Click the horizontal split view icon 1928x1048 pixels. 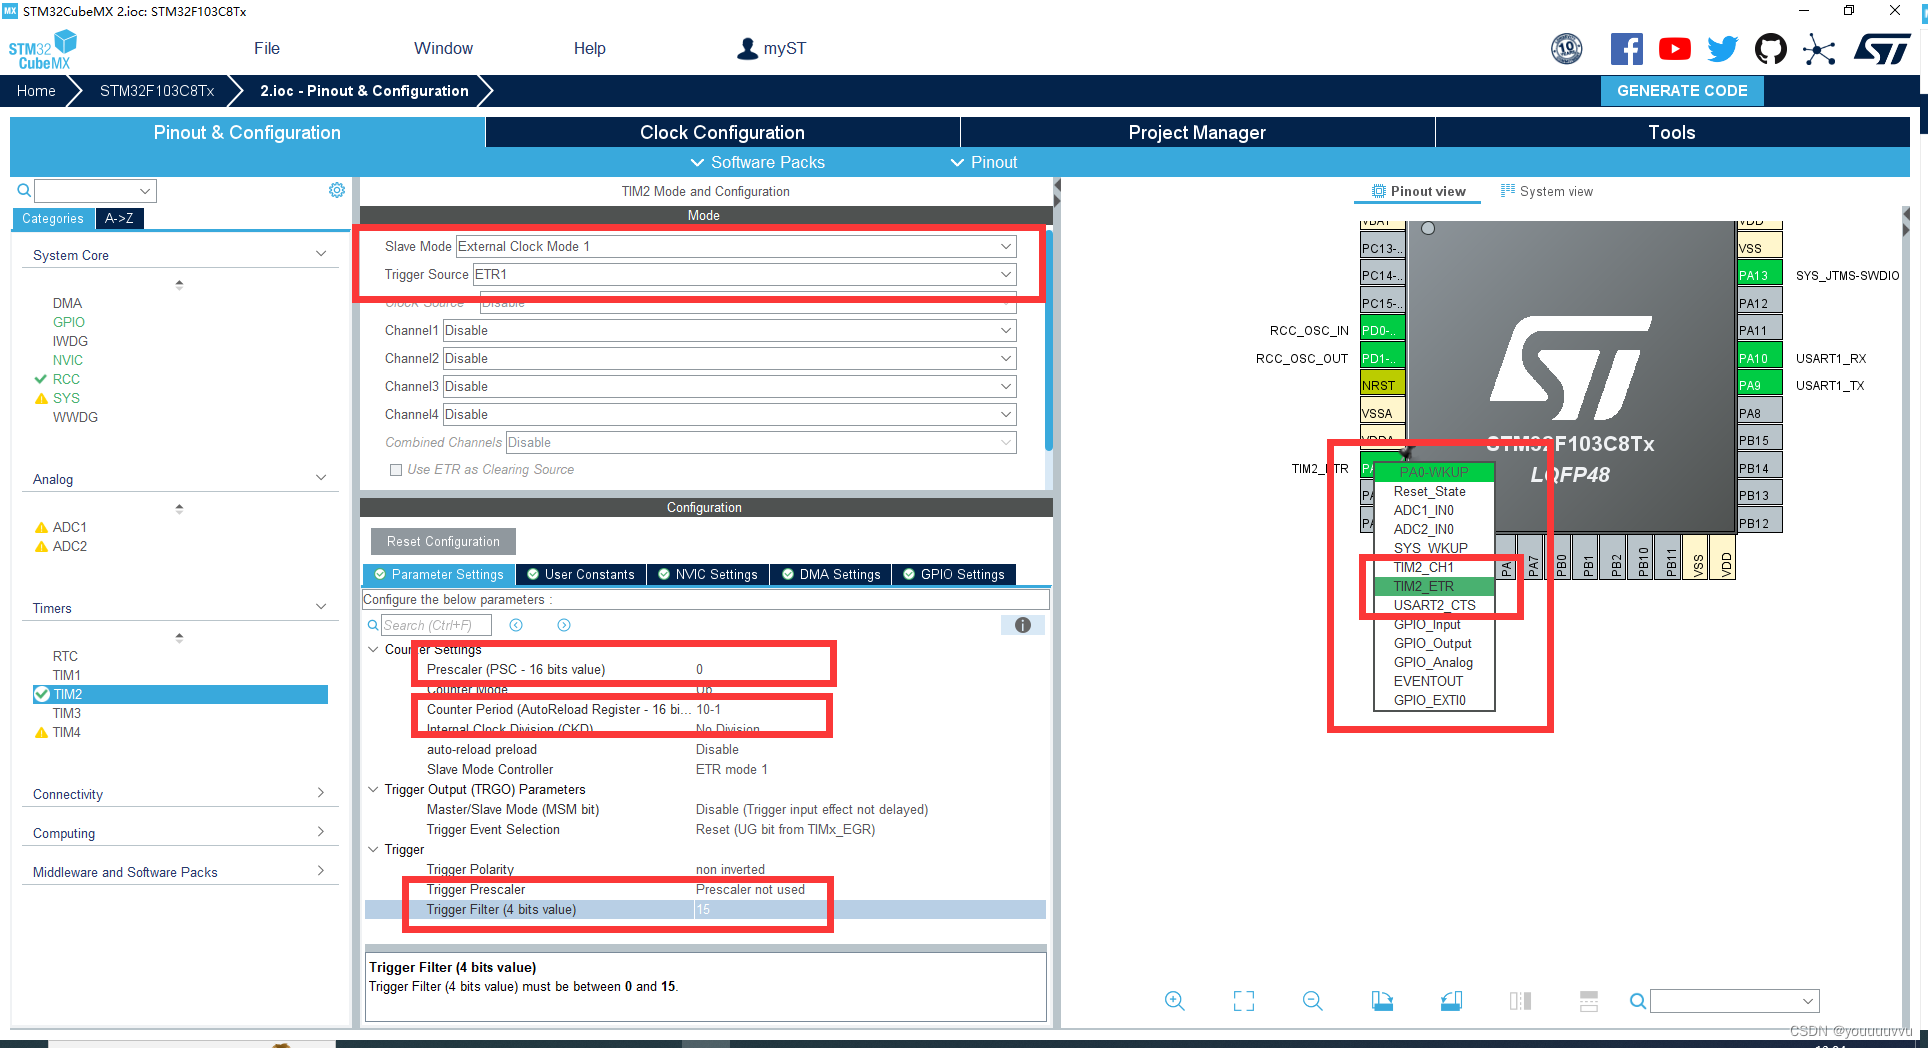pyautogui.click(x=1589, y=1001)
